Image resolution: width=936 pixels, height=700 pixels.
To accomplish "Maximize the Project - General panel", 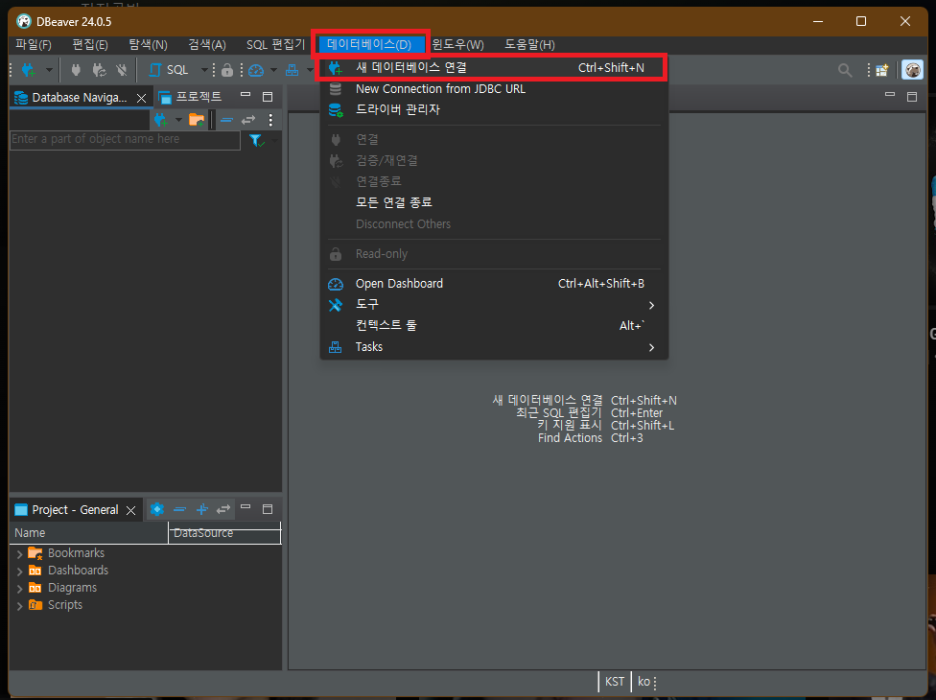I will click(x=267, y=509).
